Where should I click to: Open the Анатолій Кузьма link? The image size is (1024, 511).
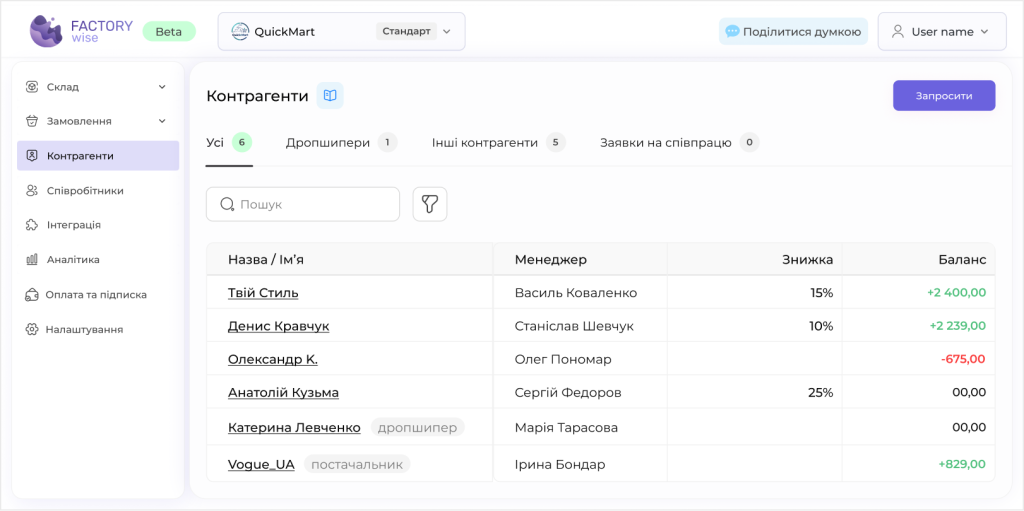click(x=283, y=393)
